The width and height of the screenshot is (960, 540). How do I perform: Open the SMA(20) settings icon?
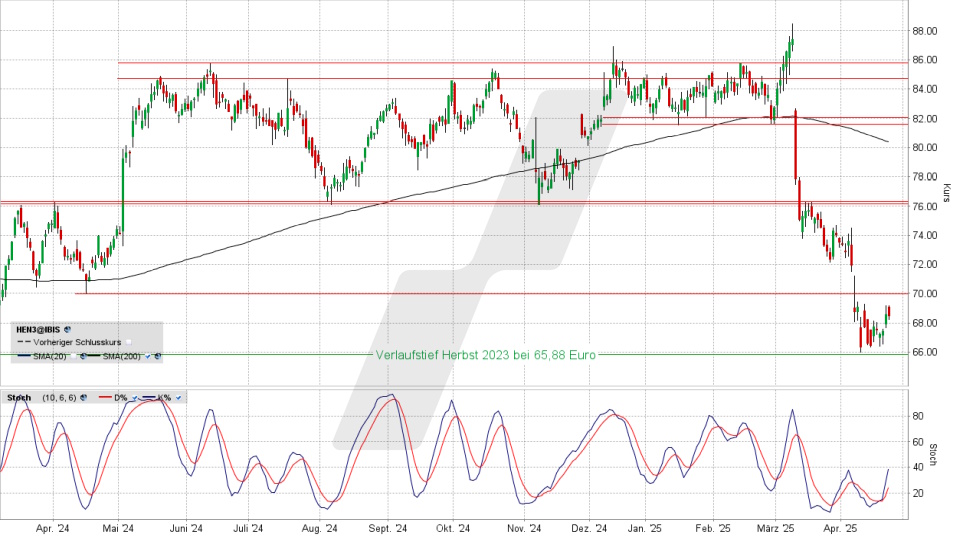coord(83,356)
